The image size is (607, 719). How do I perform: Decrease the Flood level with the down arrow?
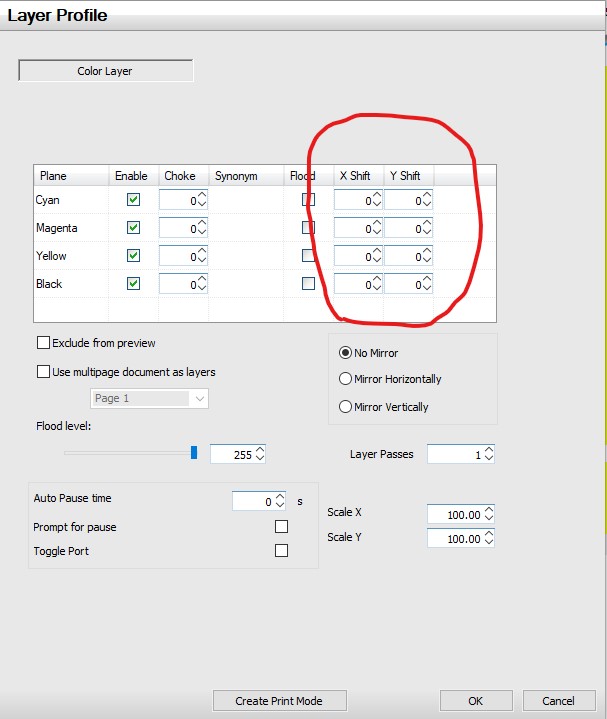pos(260,458)
